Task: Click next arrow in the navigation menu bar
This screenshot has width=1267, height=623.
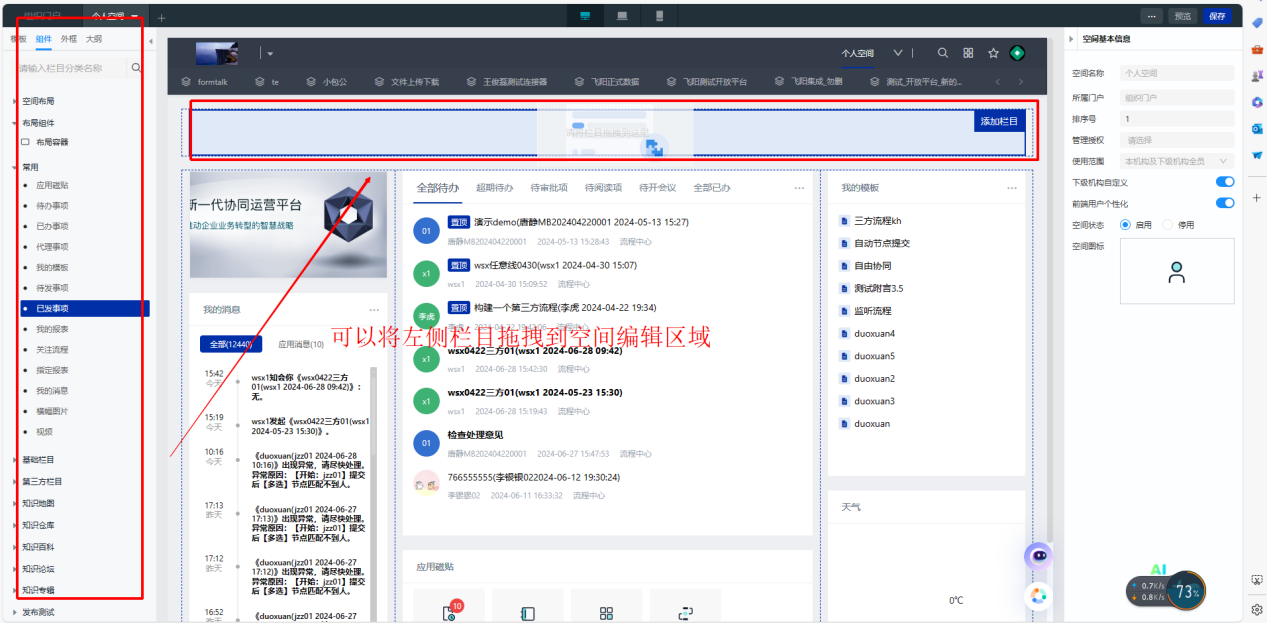Action: click(x=1020, y=82)
